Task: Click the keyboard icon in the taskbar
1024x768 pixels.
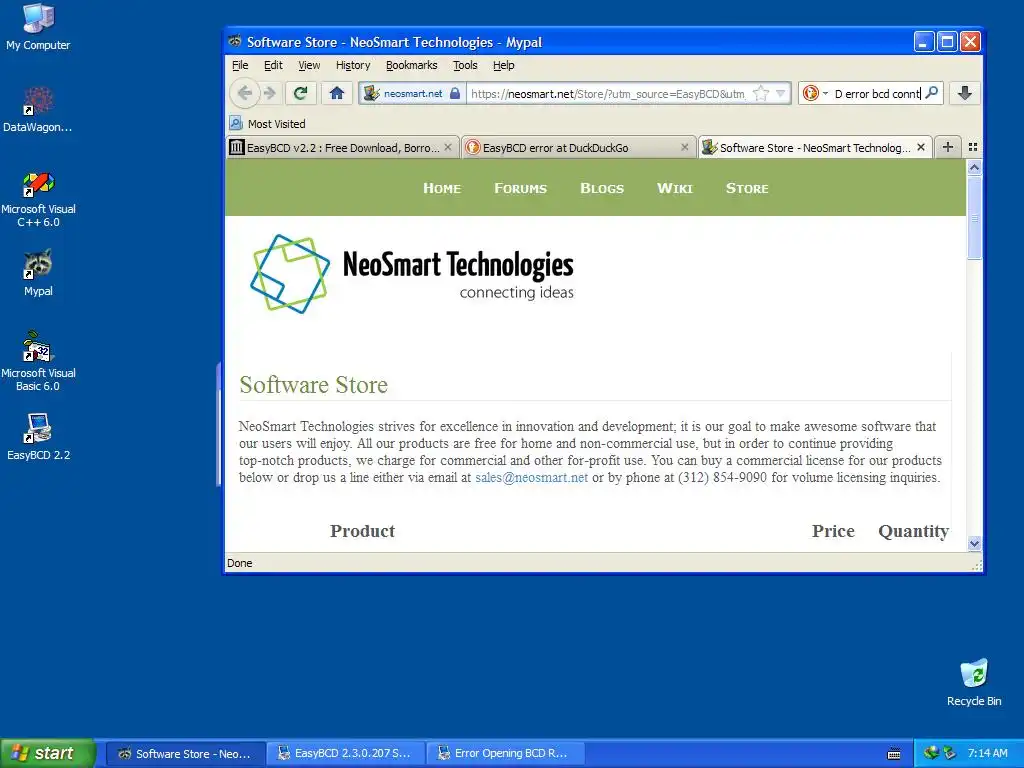Action: click(894, 754)
